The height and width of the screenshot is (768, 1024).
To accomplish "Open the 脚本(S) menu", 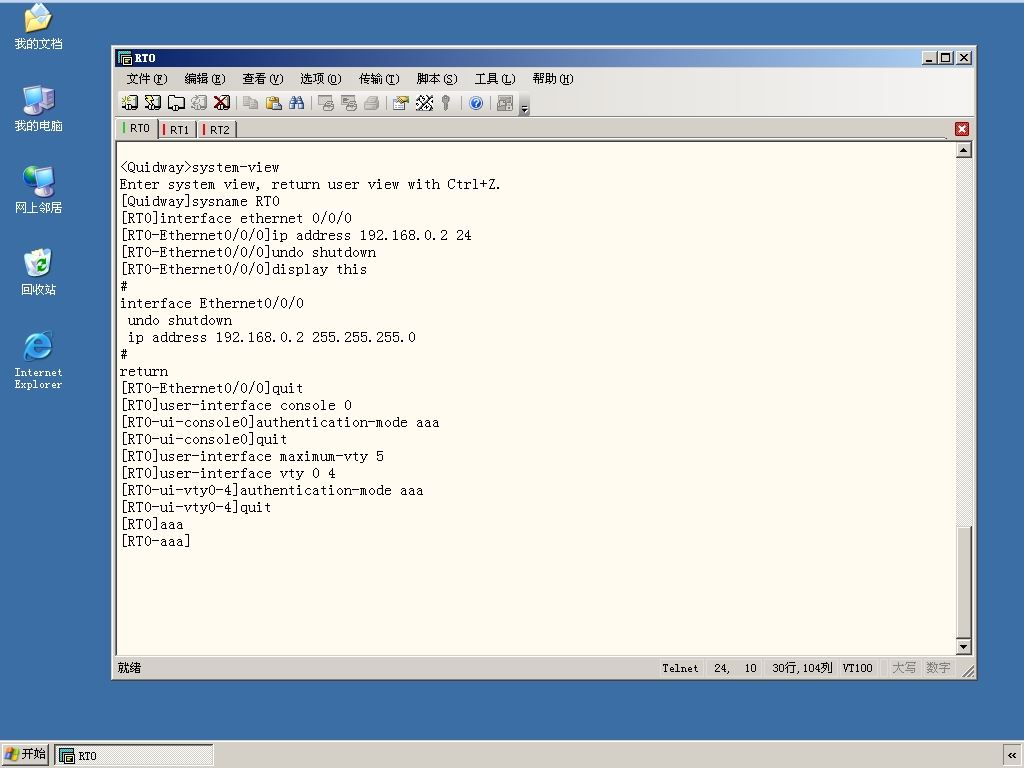I will click(437, 79).
